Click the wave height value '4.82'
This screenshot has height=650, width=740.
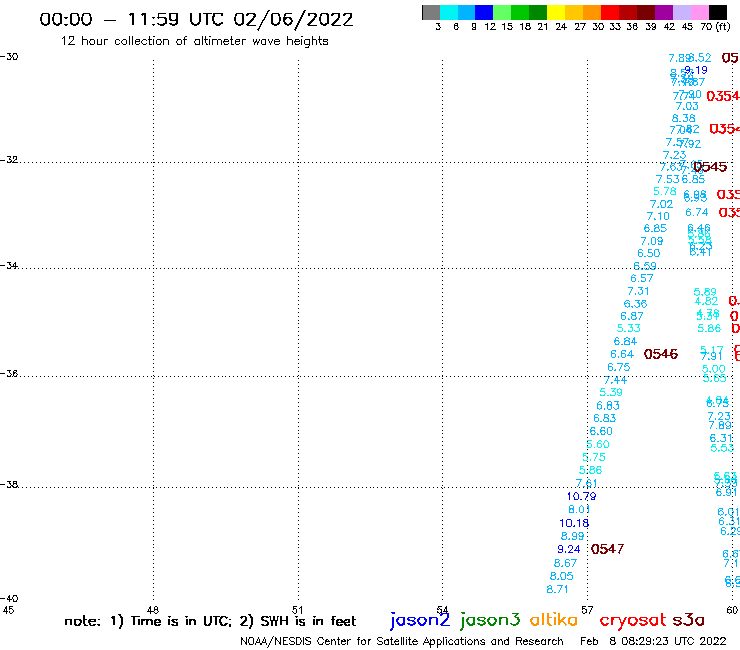tap(706, 301)
